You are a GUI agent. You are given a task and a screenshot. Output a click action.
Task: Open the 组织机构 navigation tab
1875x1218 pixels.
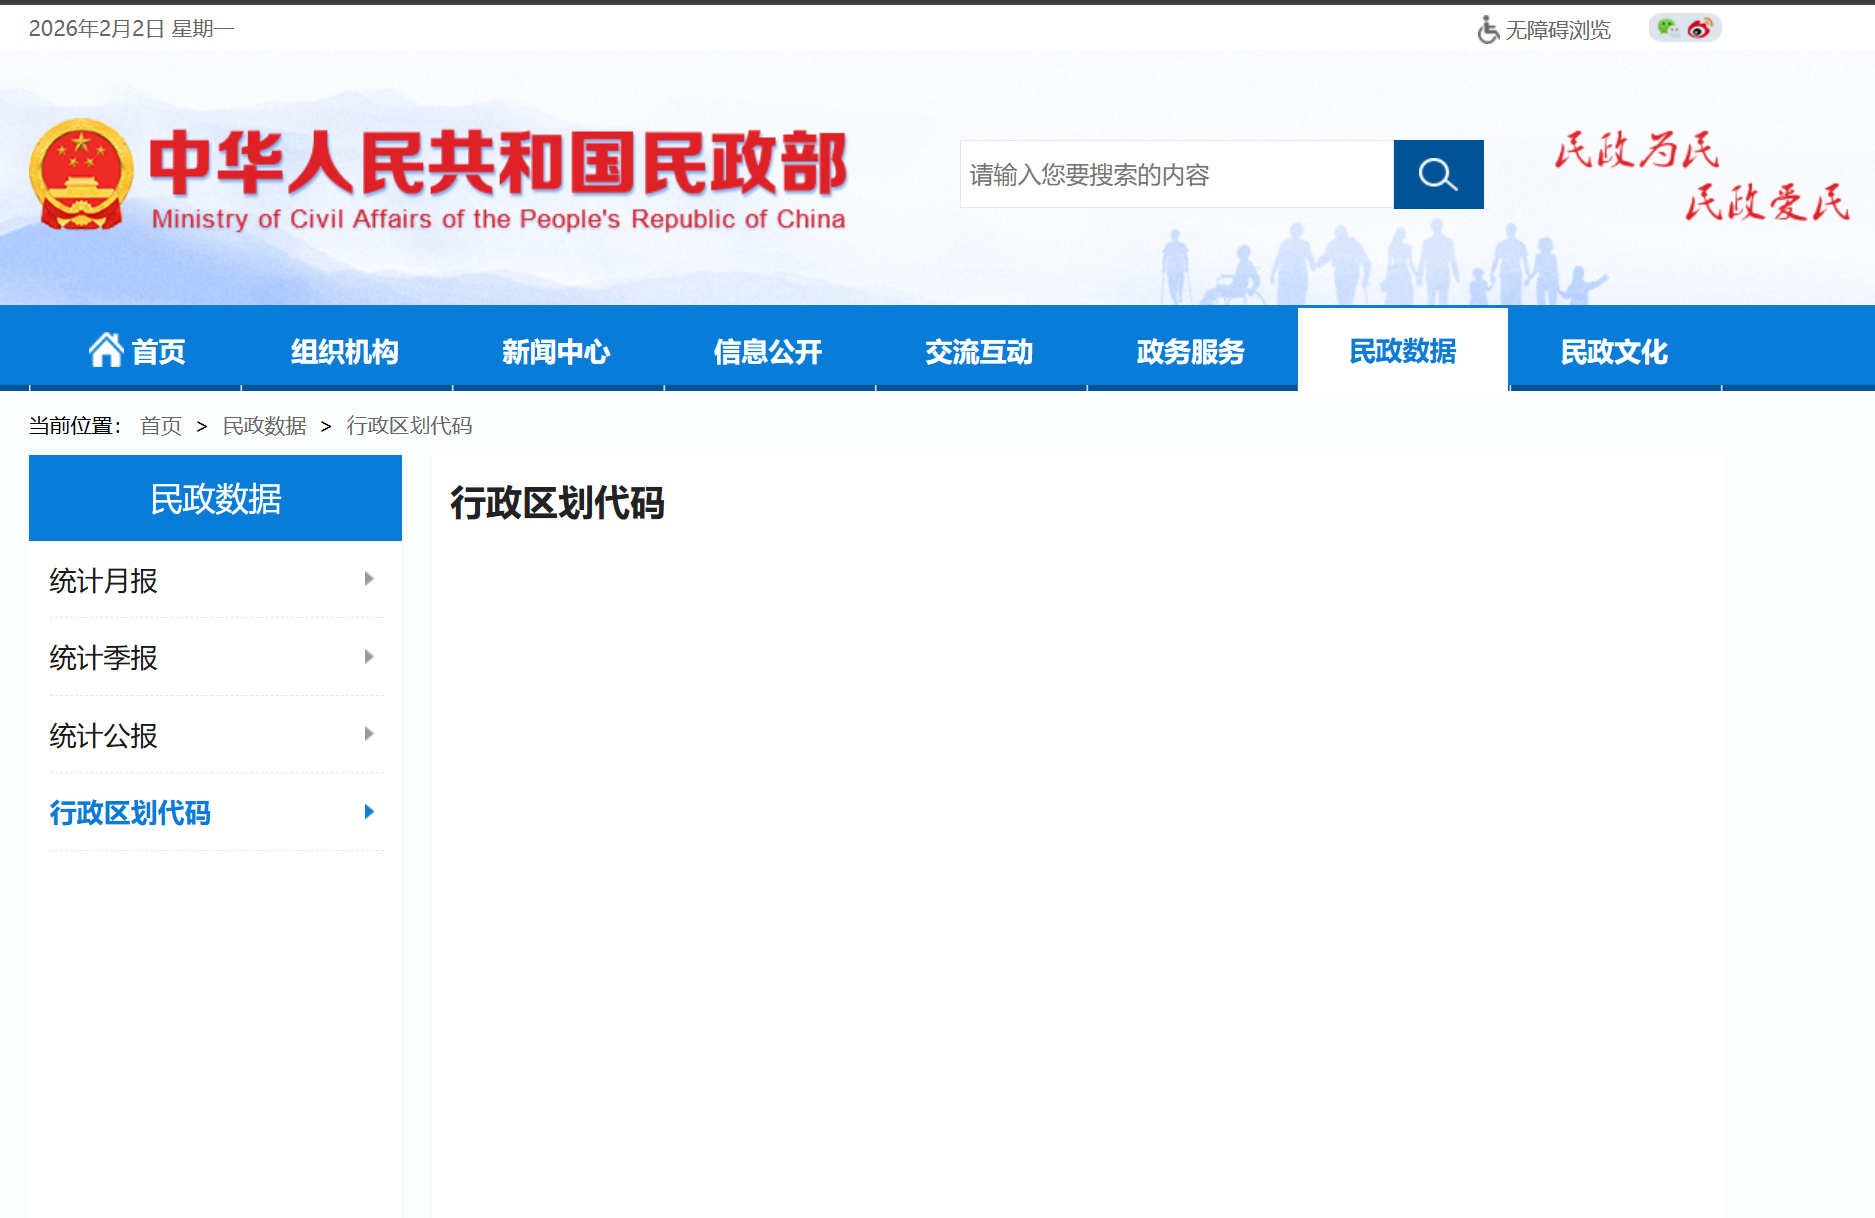(345, 352)
